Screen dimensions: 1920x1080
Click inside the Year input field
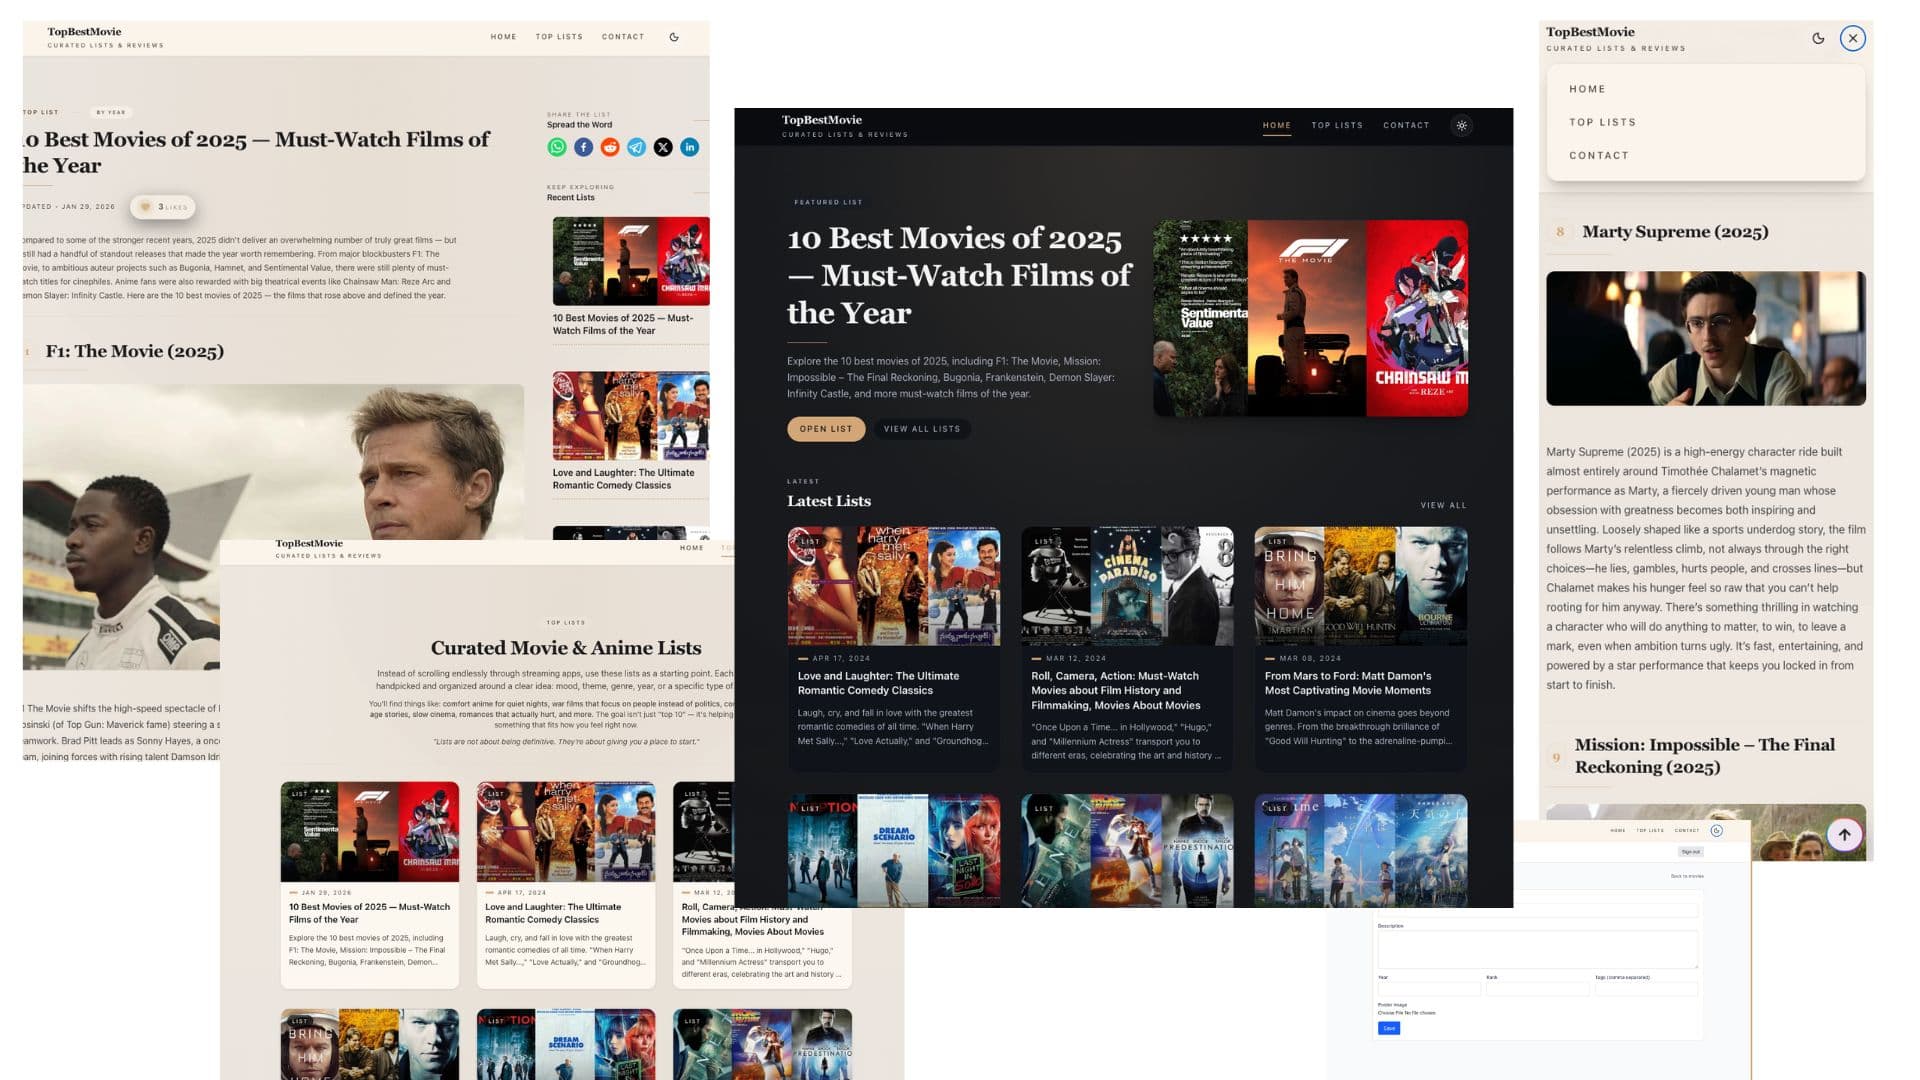1429,988
